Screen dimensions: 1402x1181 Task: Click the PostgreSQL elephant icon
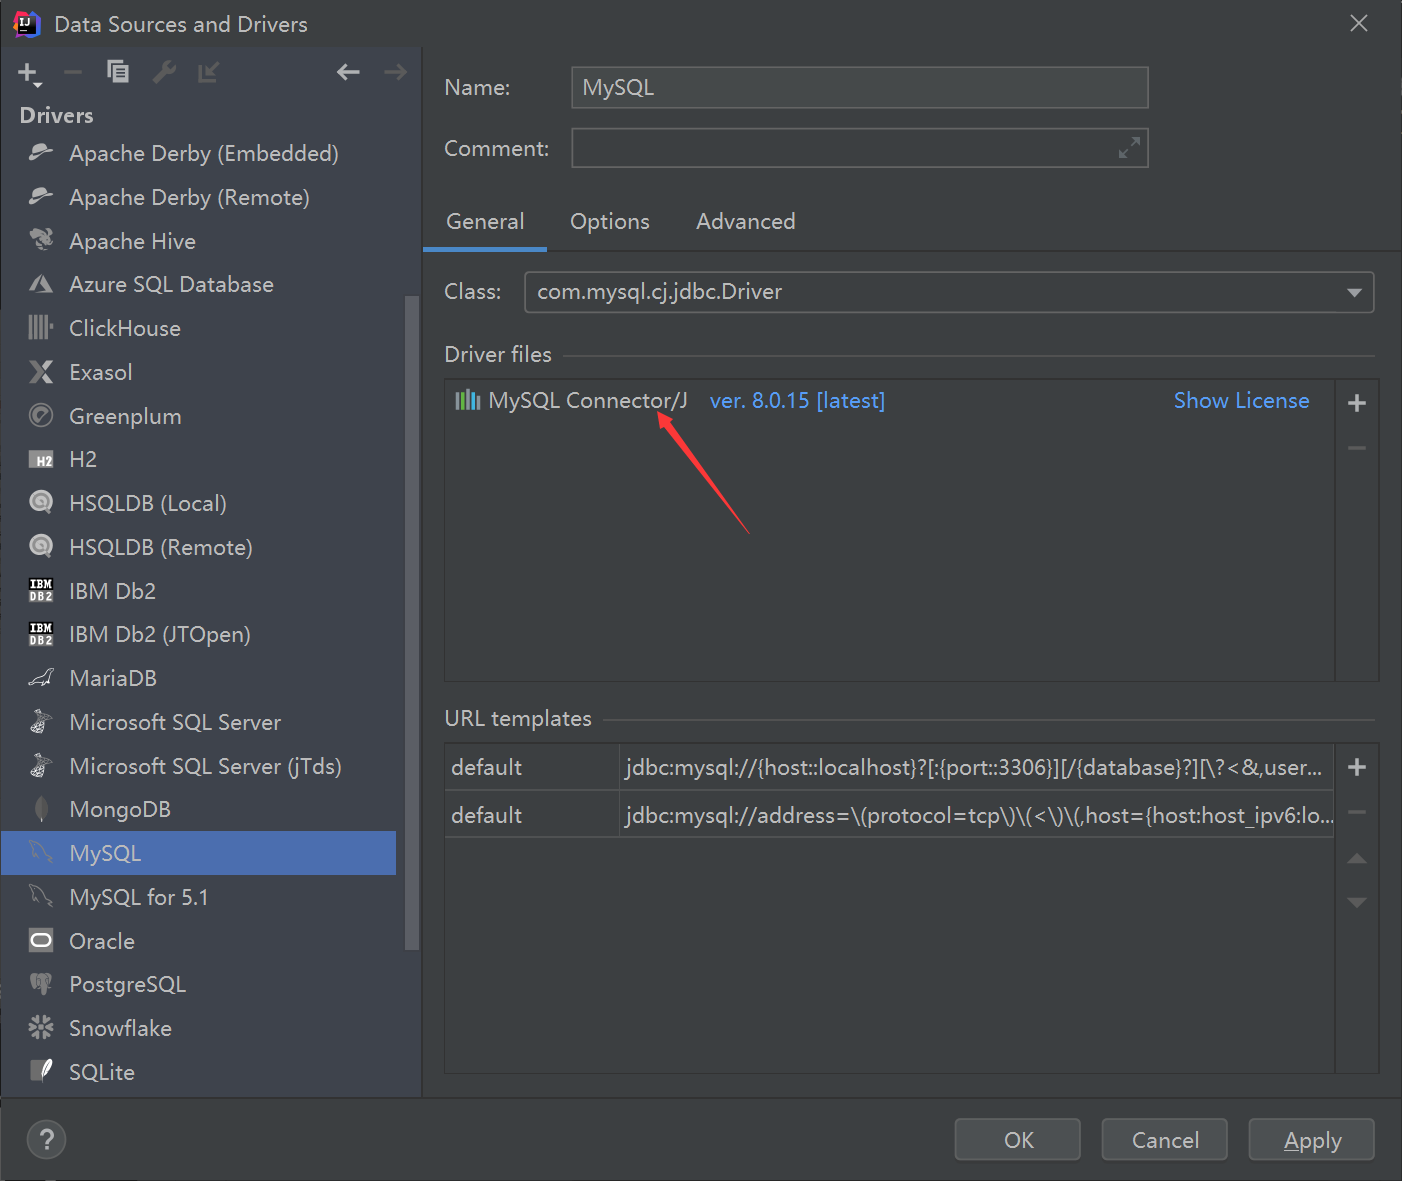41,984
